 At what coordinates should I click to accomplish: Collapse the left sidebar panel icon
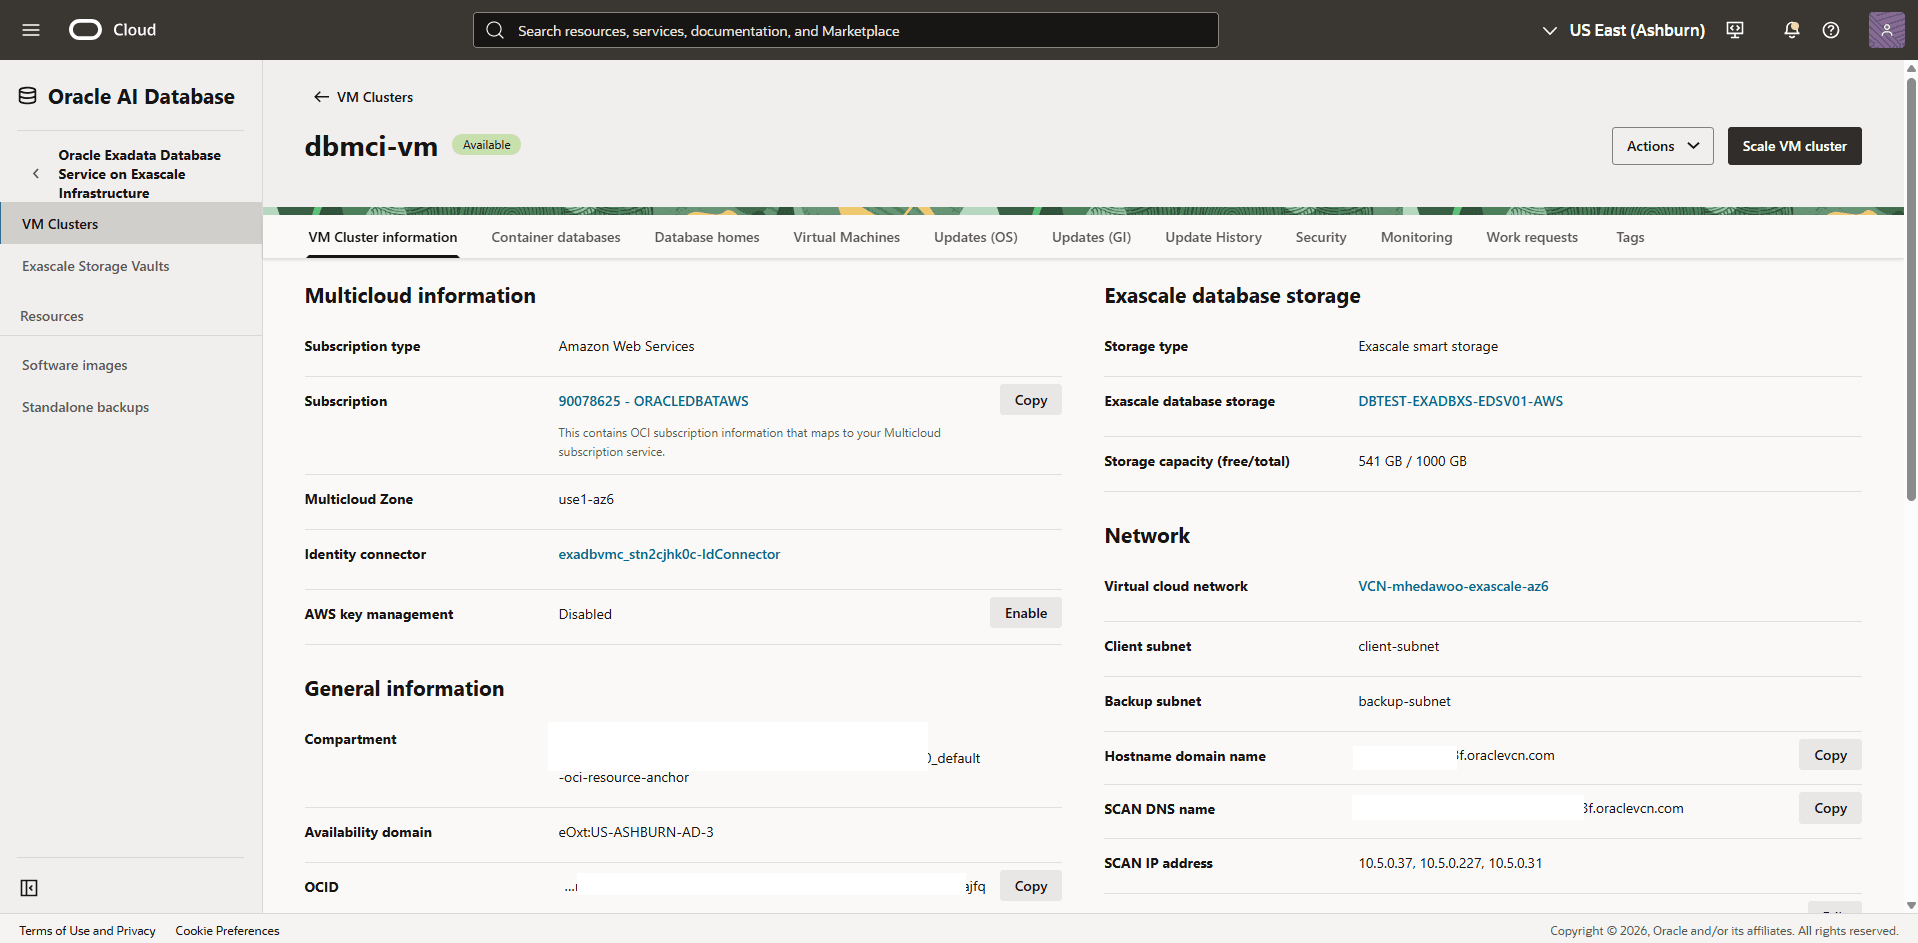(29, 888)
